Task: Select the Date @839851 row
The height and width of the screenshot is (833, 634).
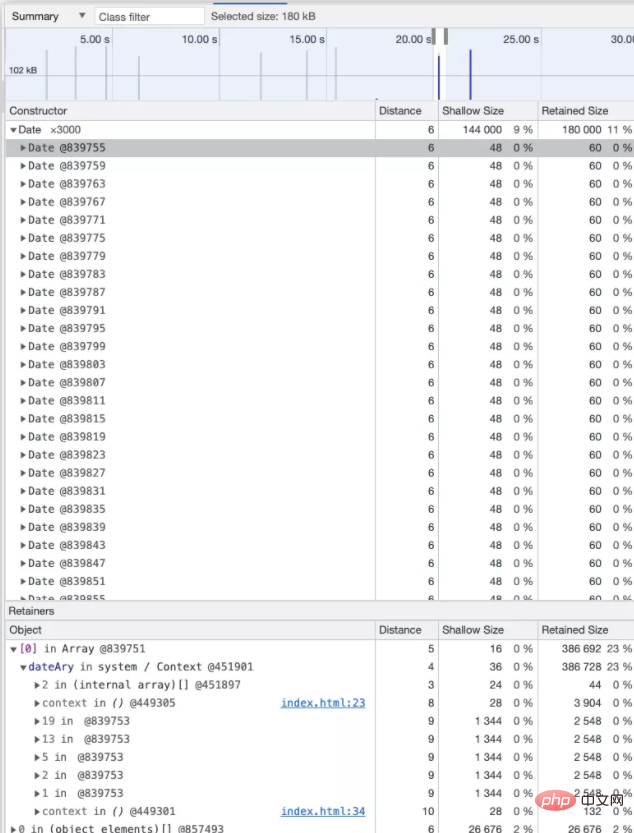Action: 319,581
